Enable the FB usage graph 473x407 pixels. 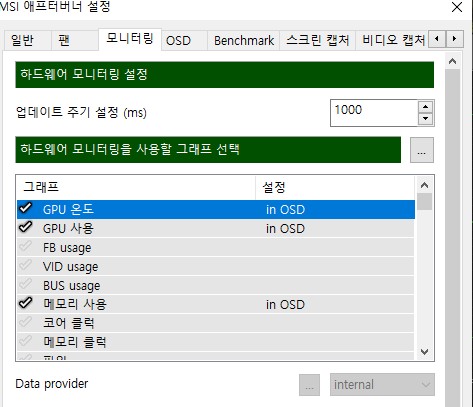[26, 247]
